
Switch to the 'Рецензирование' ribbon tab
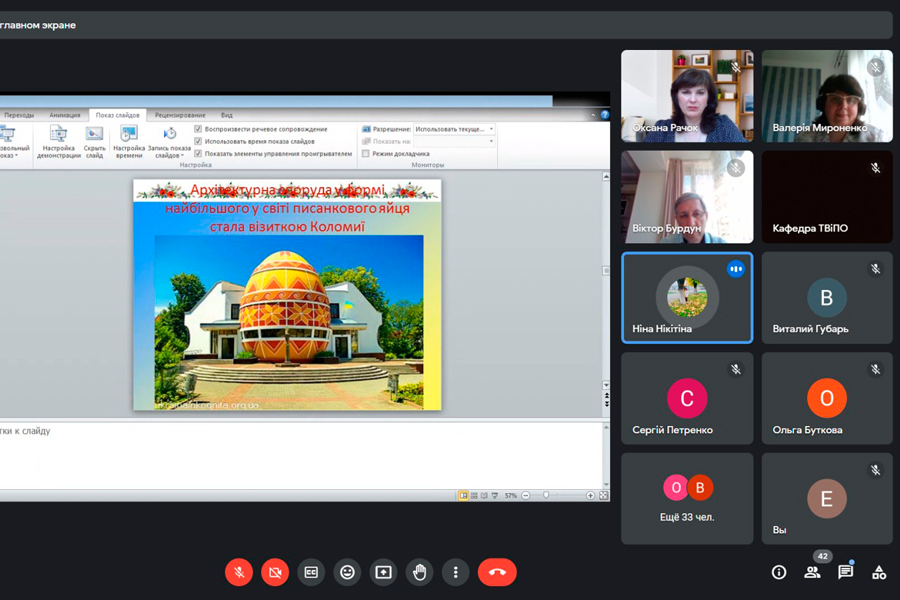pyautogui.click(x=180, y=115)
